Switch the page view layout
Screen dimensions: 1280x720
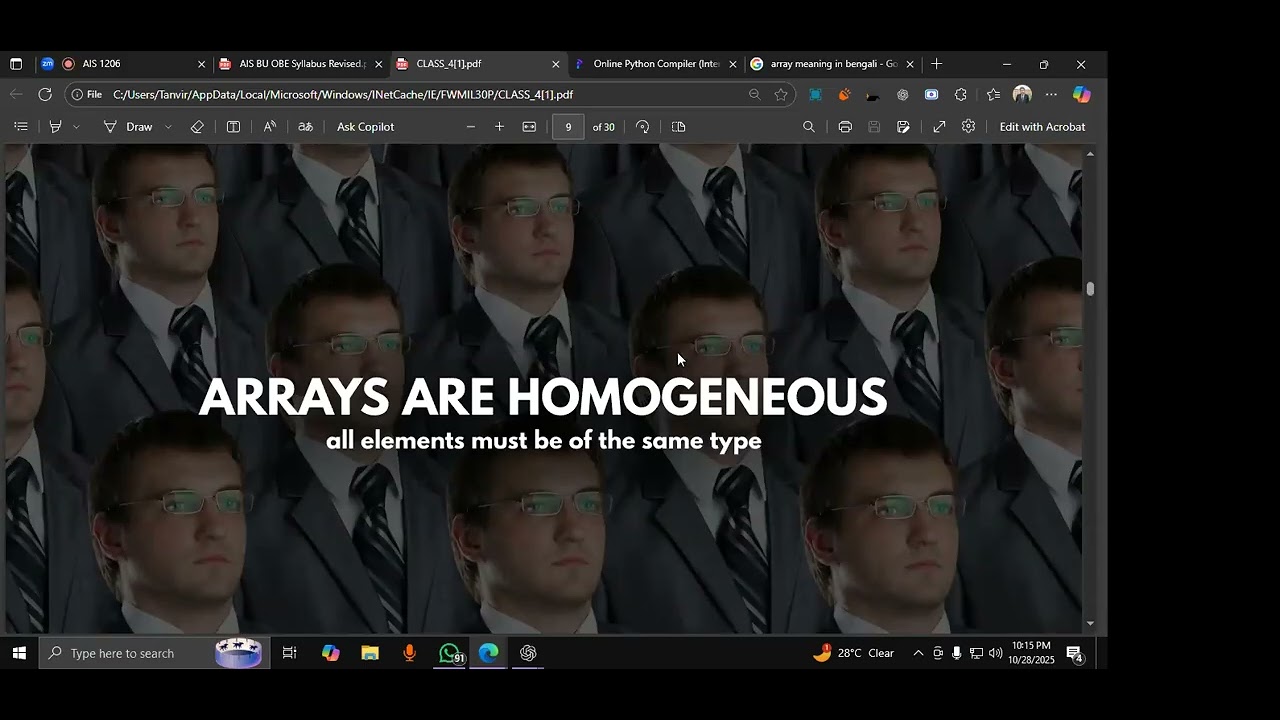(x=679, y=127)
